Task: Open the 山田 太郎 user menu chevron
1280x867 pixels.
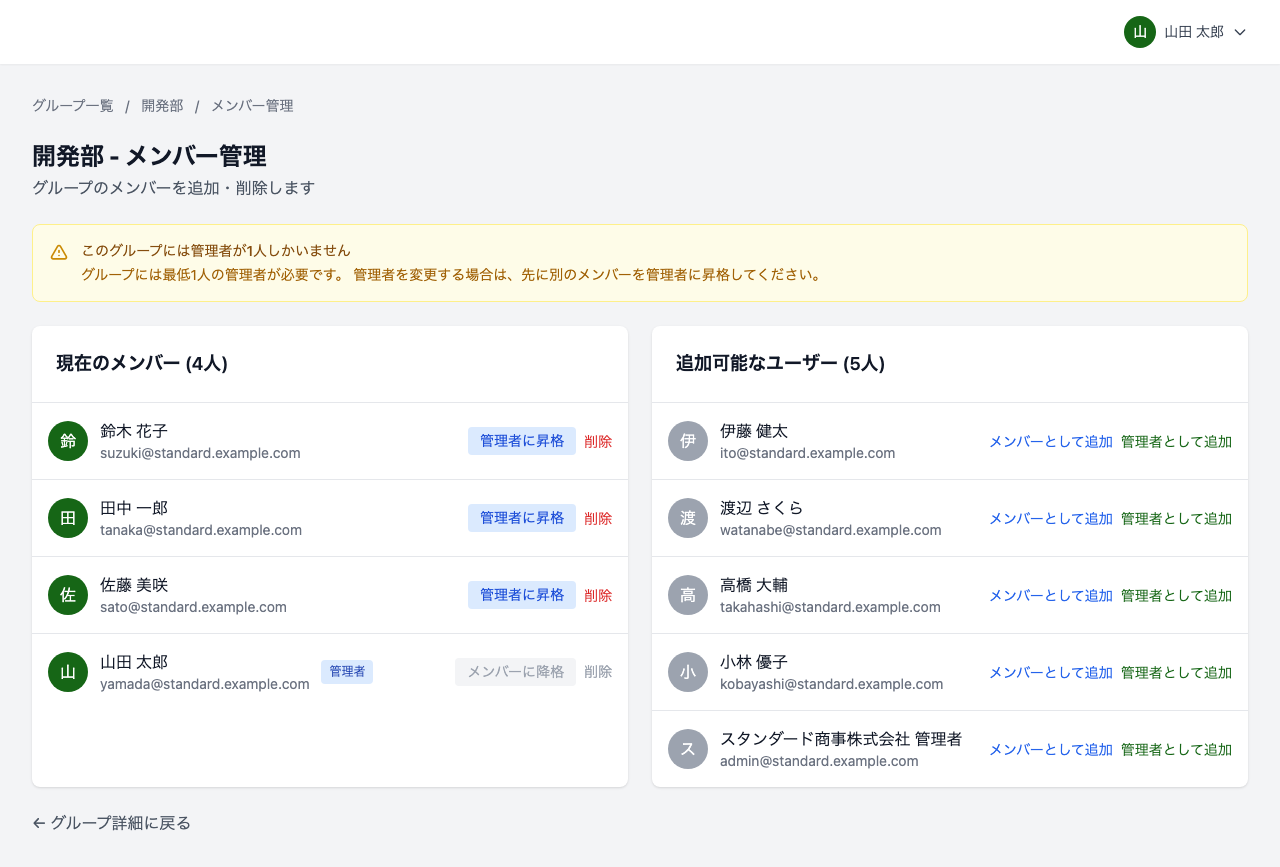Action: pos(1240,32)
